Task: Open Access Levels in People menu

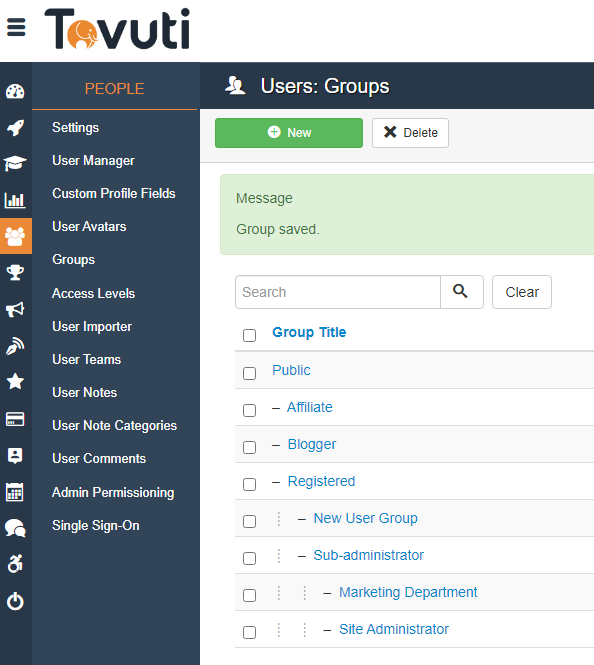Action: point(93,293)
